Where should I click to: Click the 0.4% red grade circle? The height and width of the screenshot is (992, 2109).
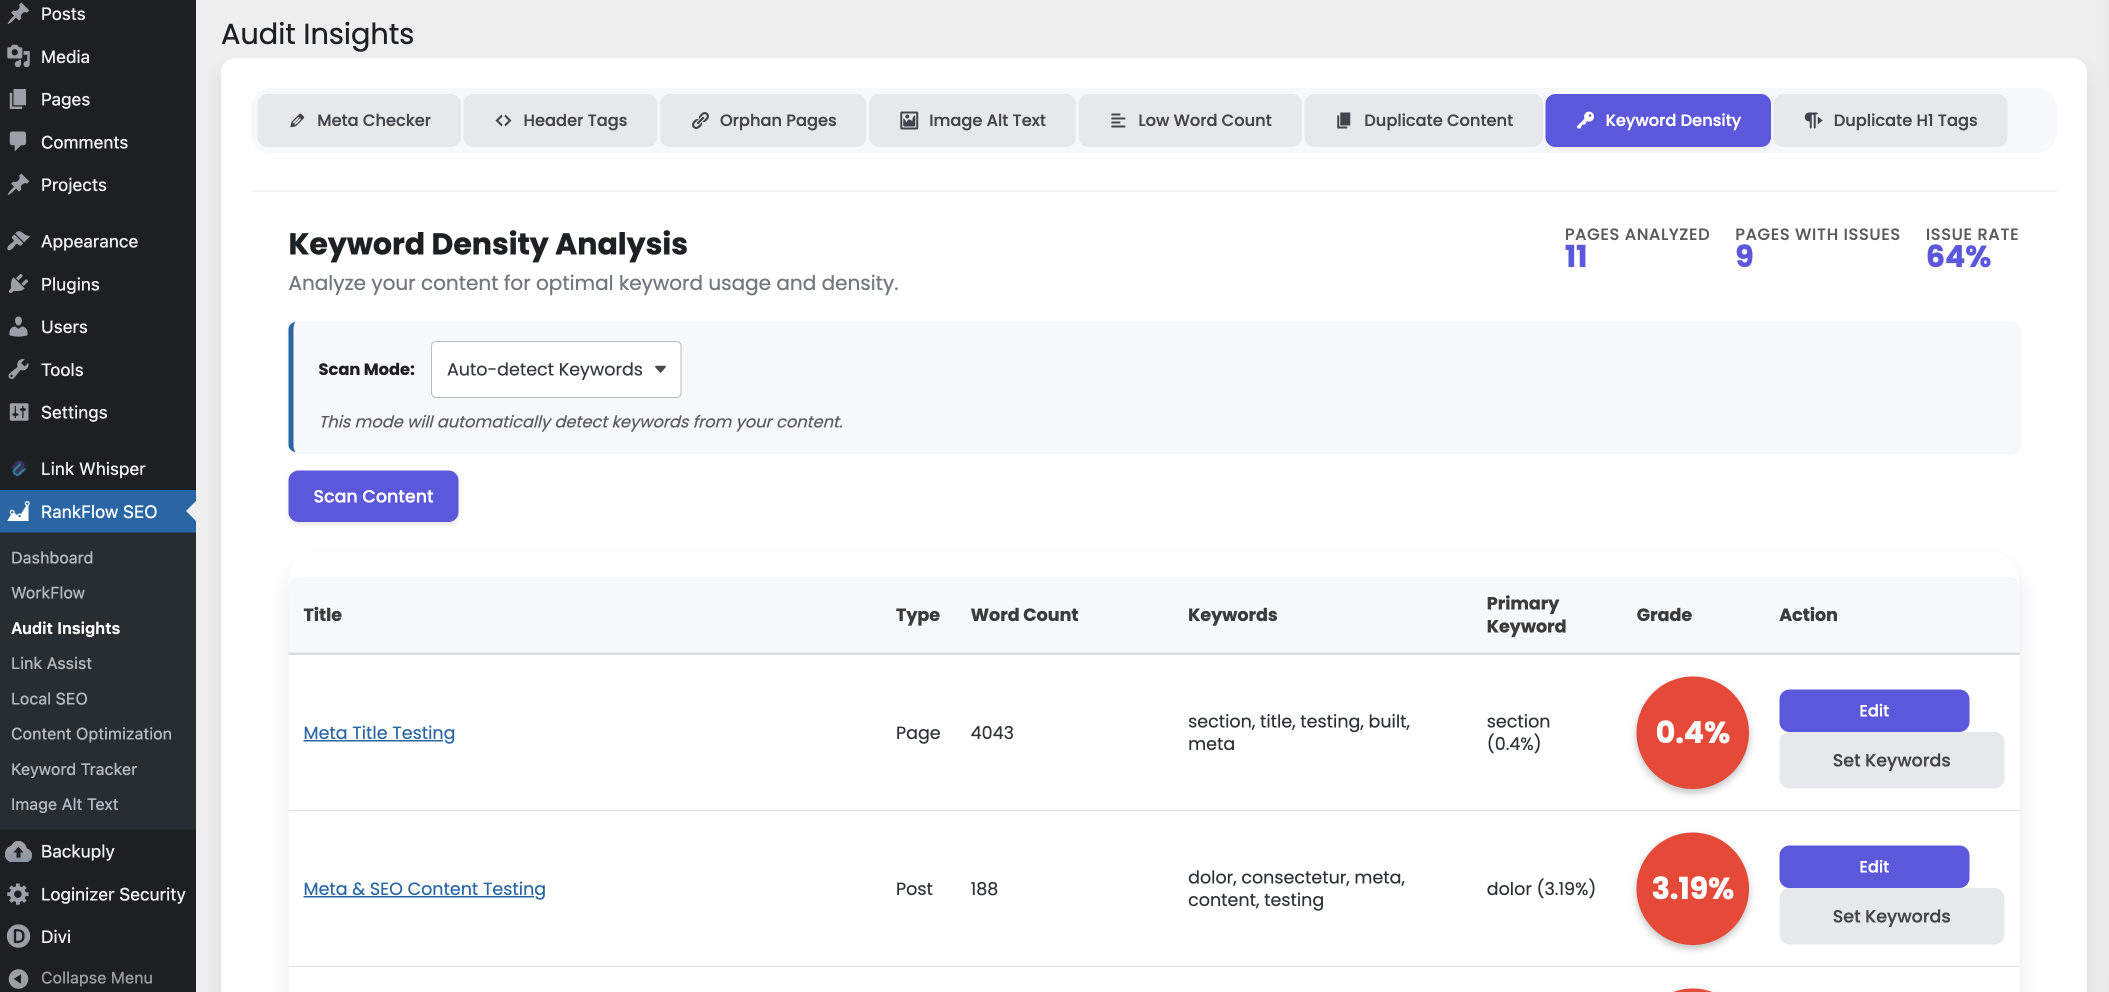tap(1692, 733)
